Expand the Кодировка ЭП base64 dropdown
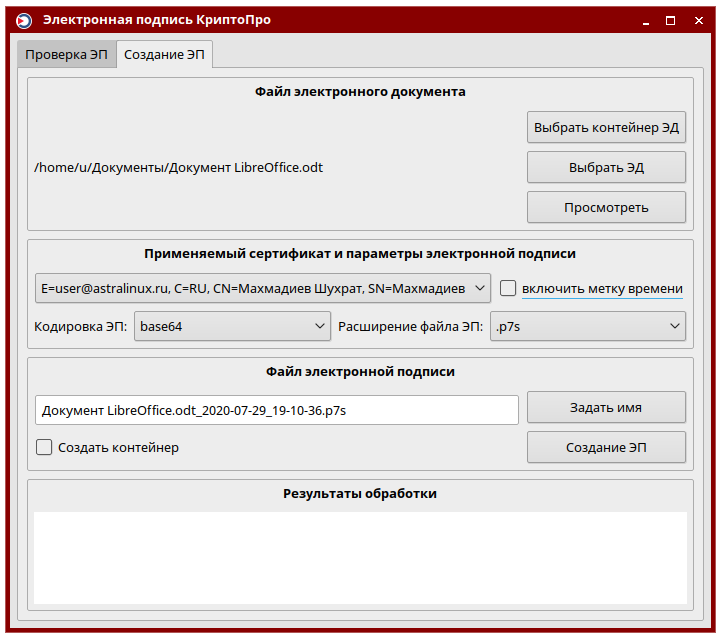This screenshot has width=719, height=636. click(232, 326)
